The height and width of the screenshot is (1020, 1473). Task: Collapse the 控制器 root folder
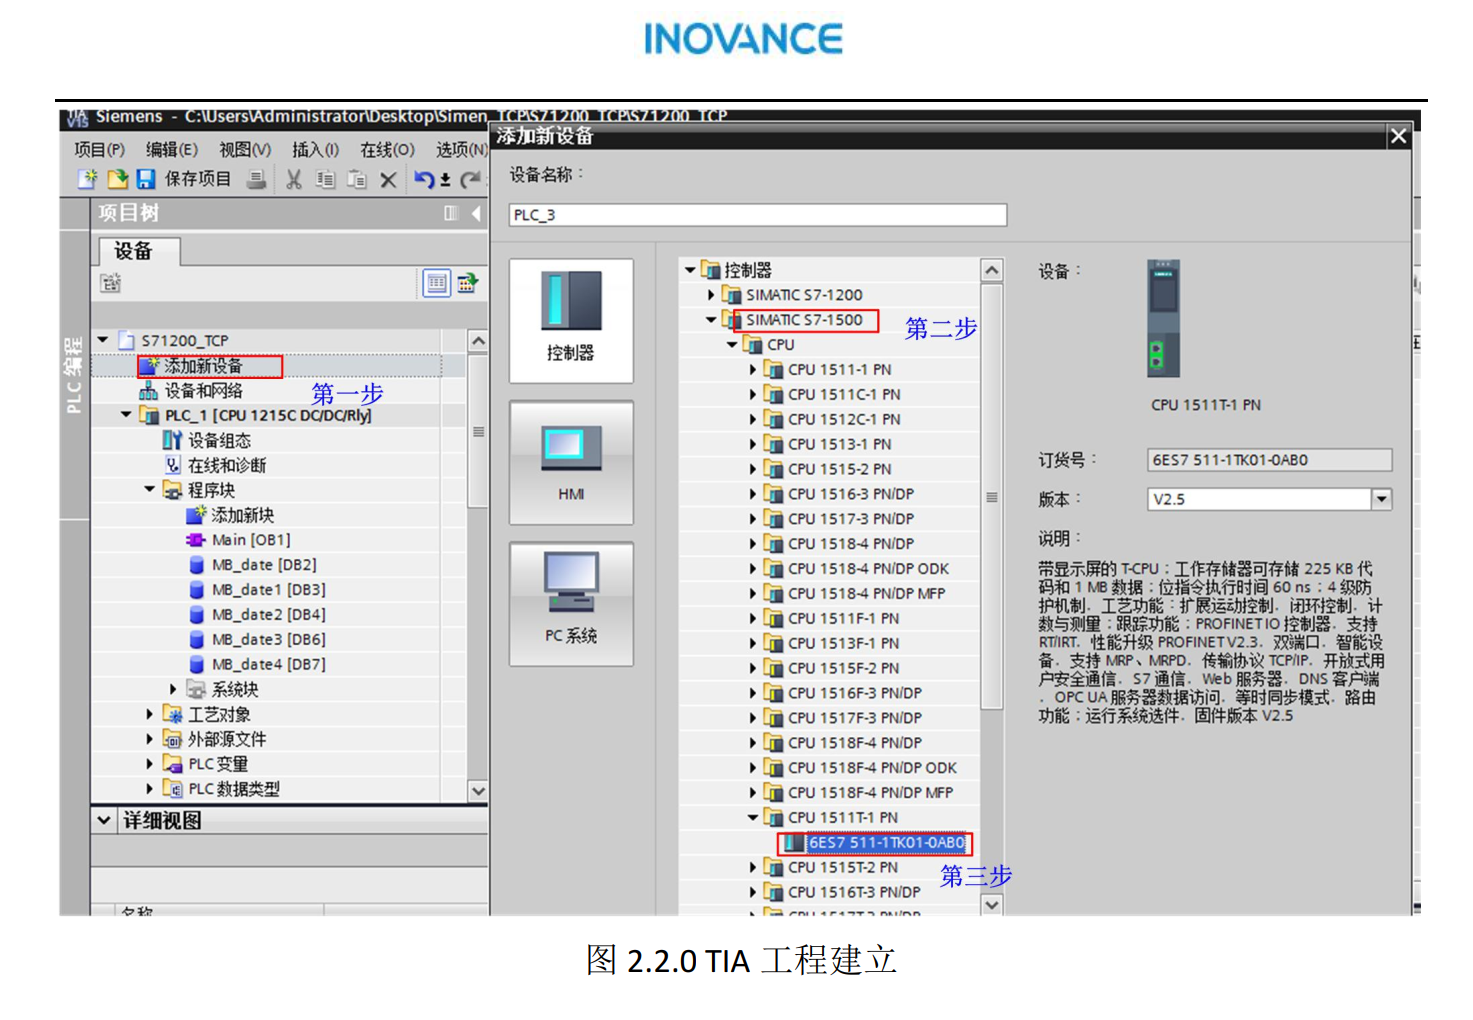(690, 270)
